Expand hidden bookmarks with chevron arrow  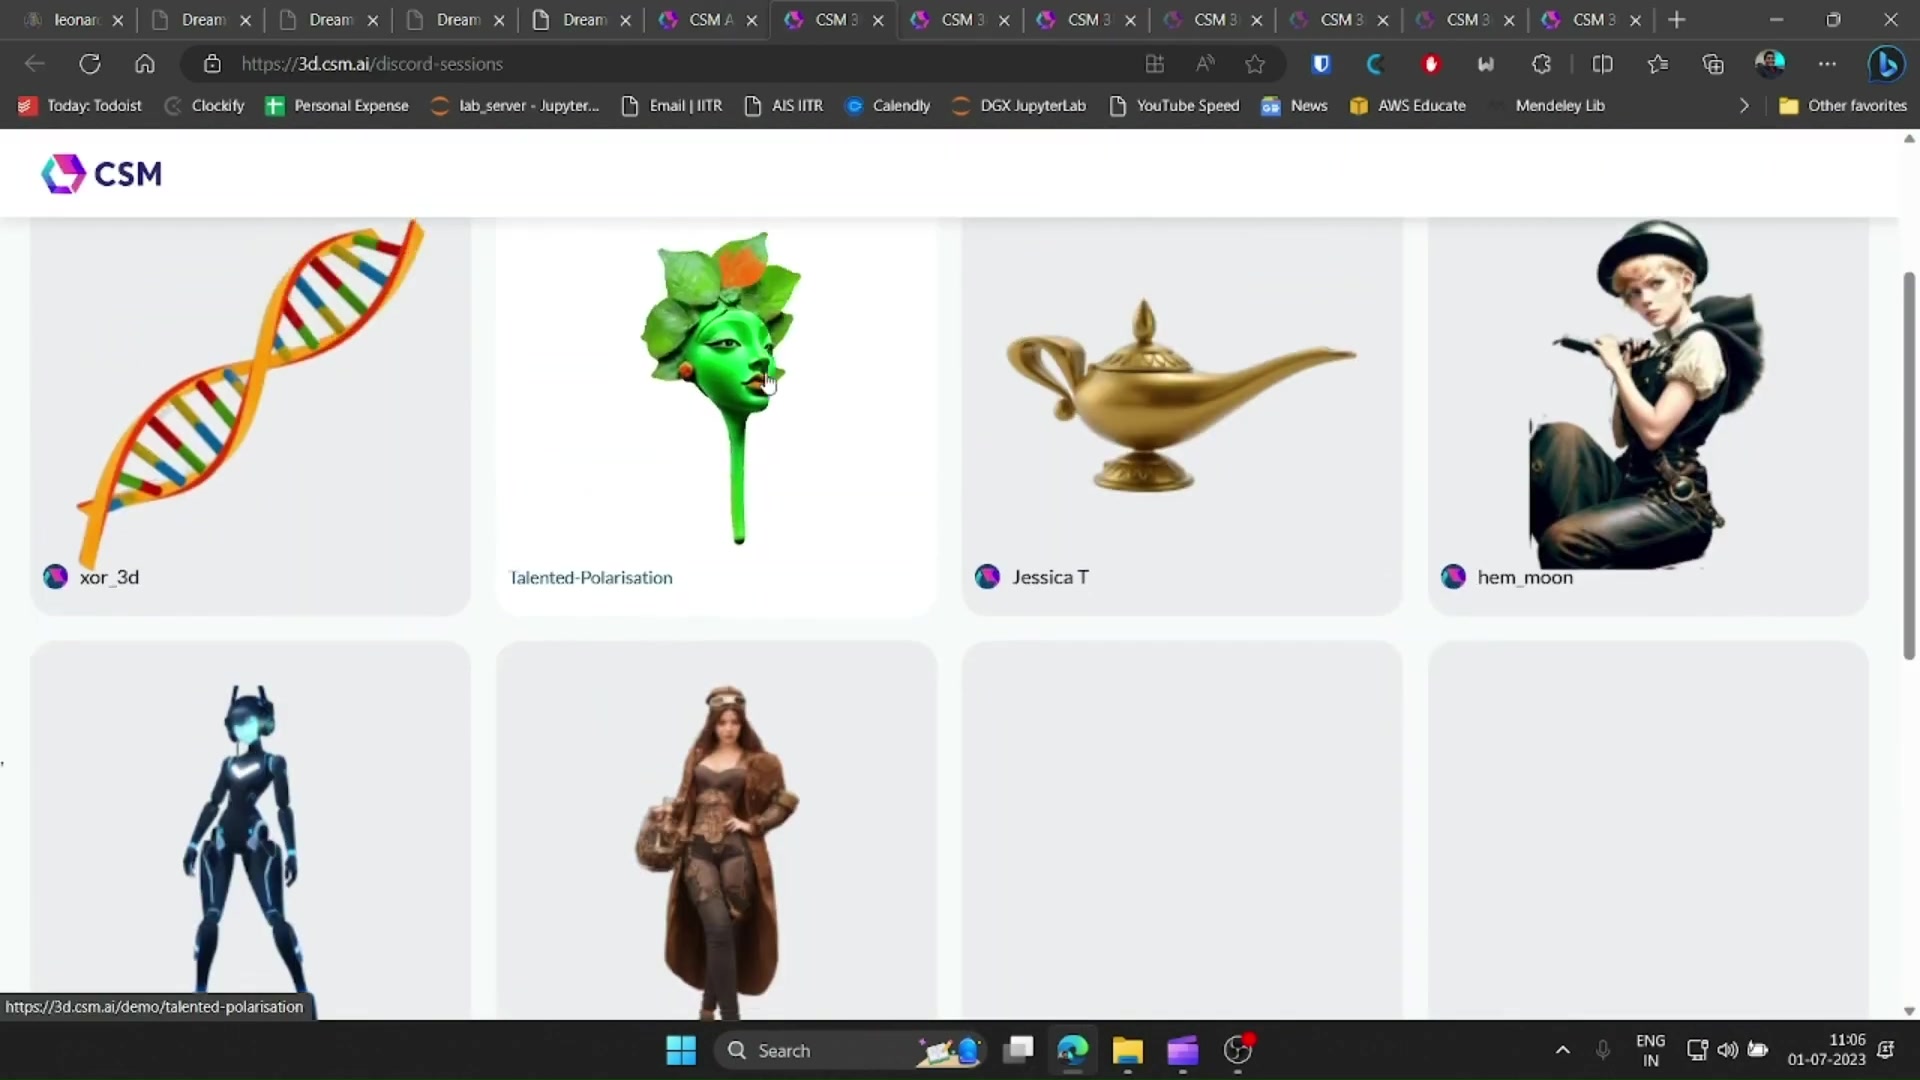point(1744,105)
